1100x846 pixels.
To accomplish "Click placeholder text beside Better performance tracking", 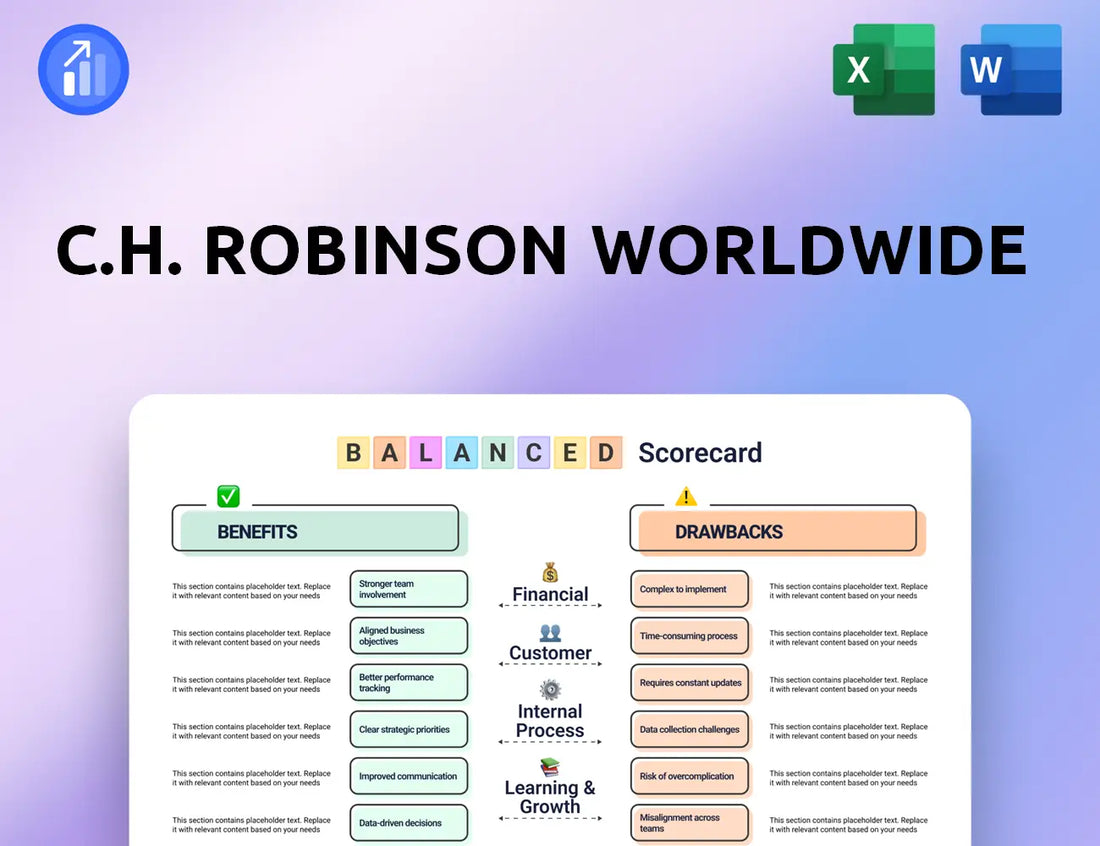I will [251, 685].
